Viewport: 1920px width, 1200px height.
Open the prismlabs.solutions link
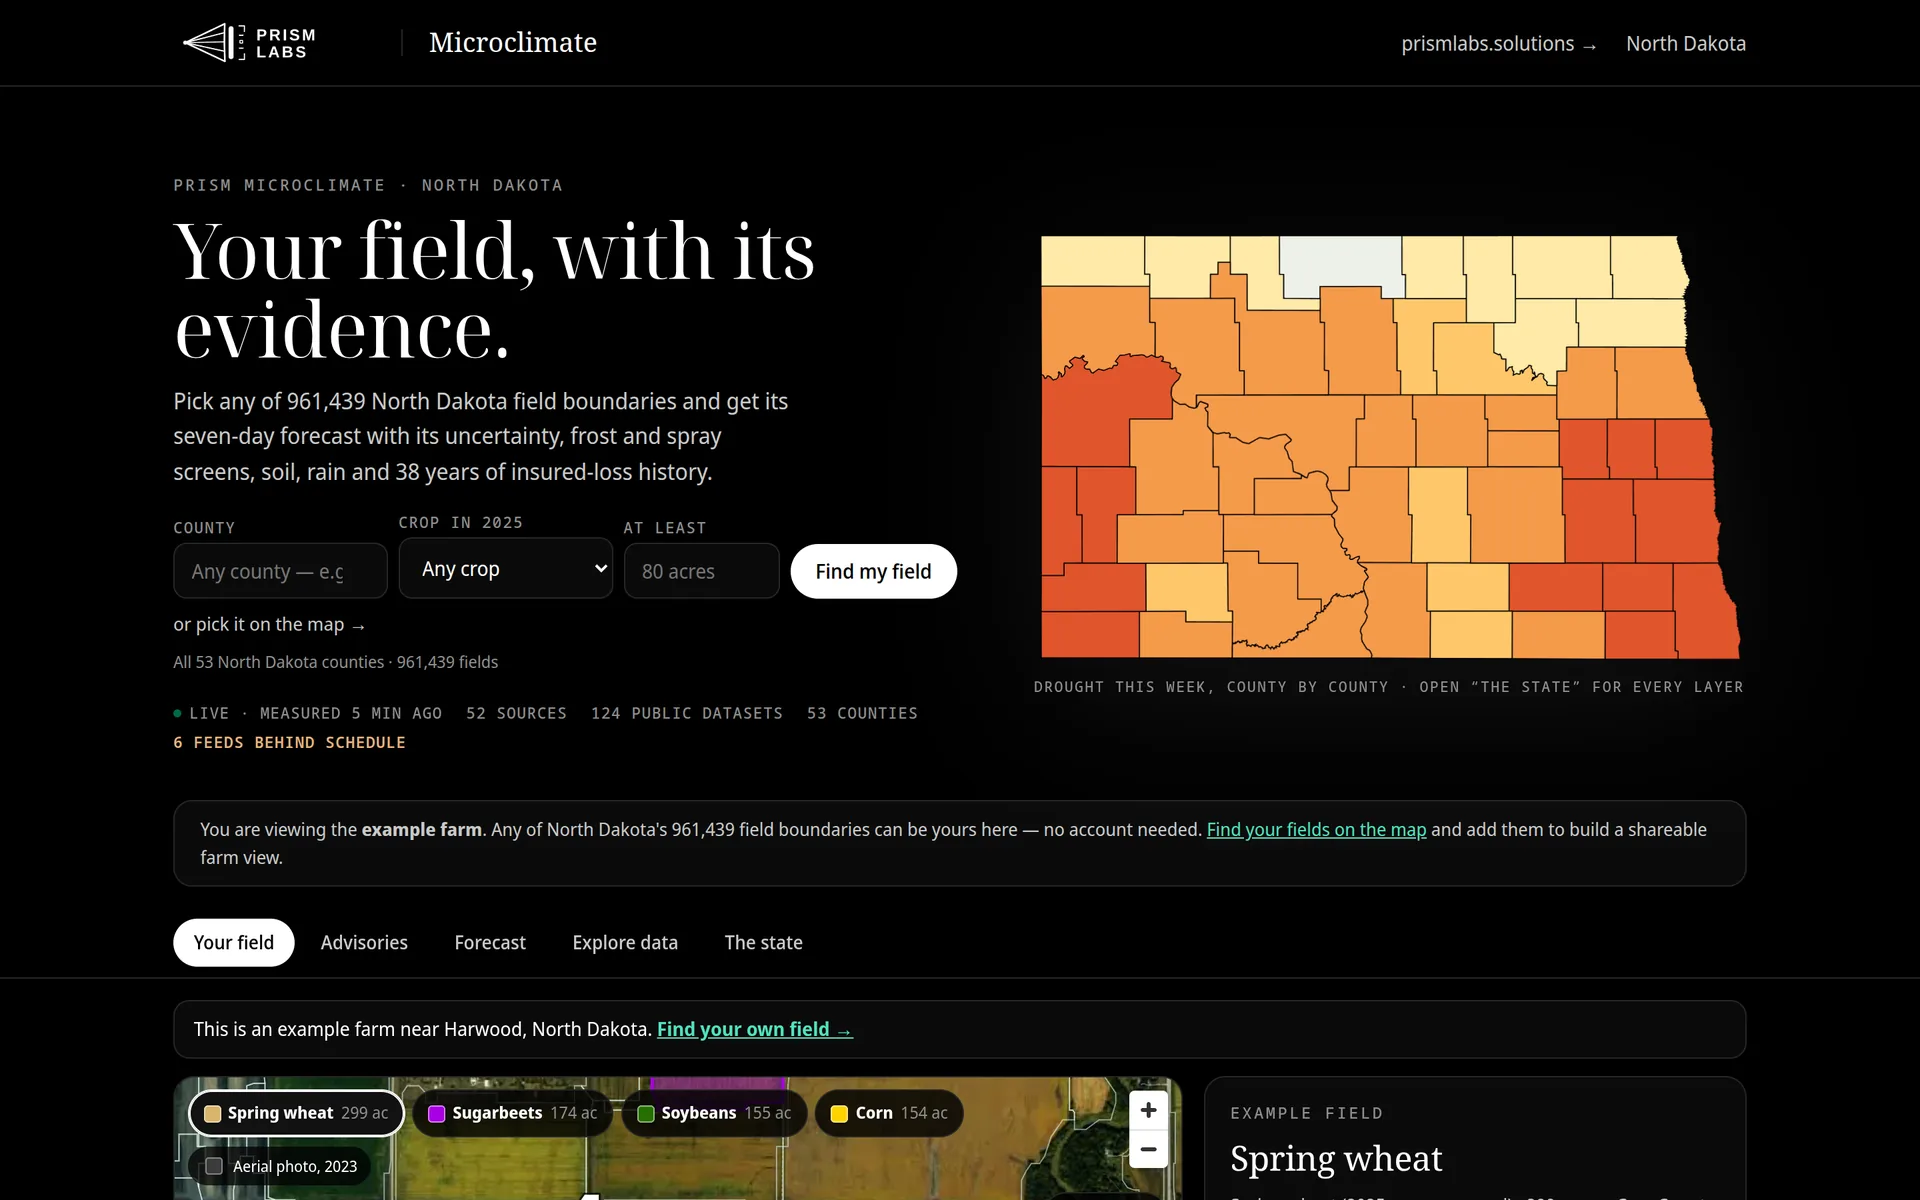pos(1499,44)
